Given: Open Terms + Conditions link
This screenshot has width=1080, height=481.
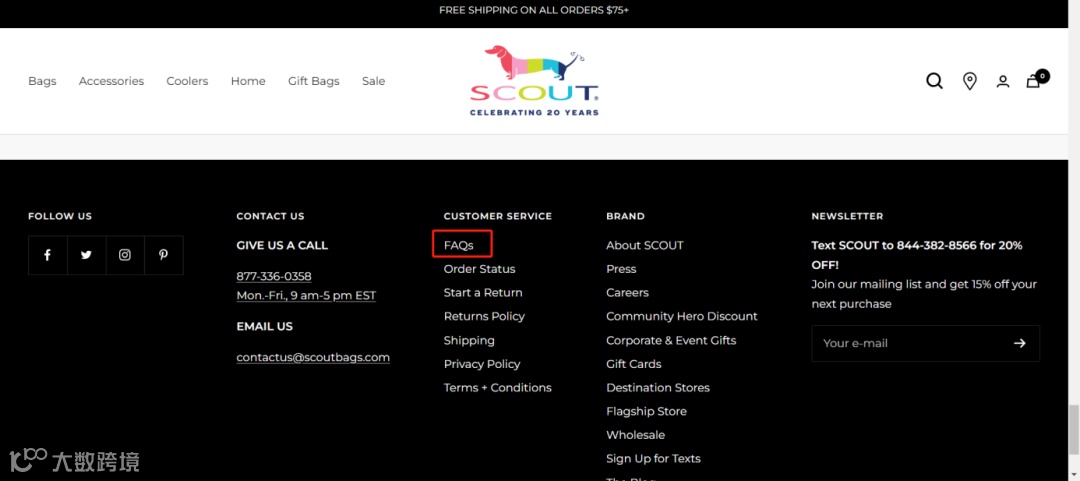Looking at the screenshot, I should [x=497, y=388].
